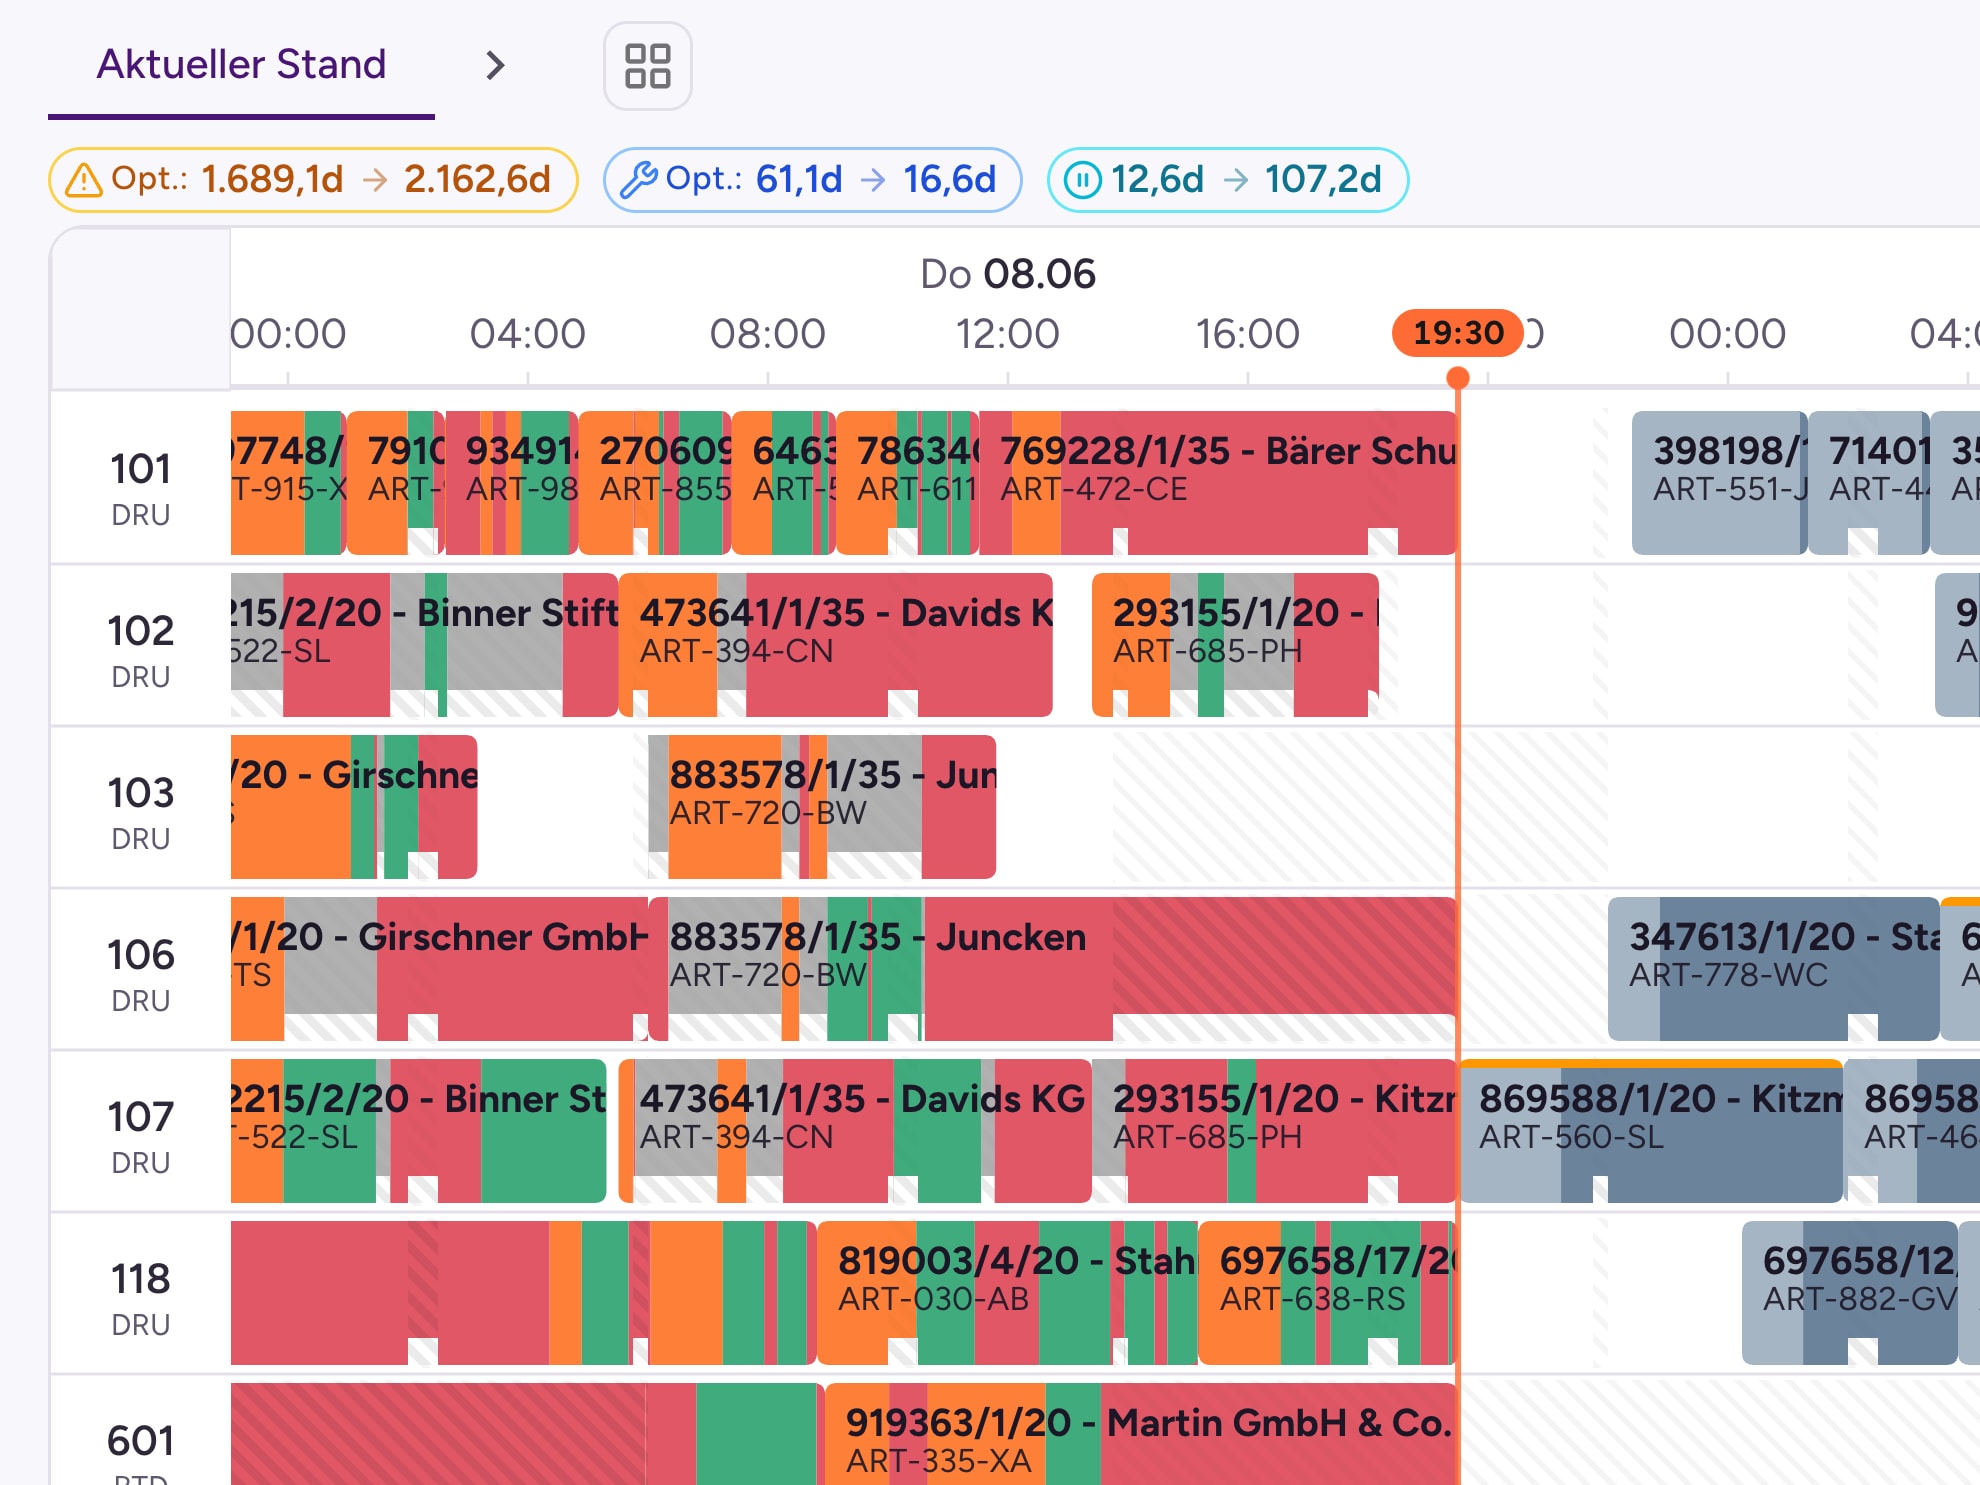Select machine row 101 DRU
The height and width of the screenshot is (1485, 1980).
141,487
